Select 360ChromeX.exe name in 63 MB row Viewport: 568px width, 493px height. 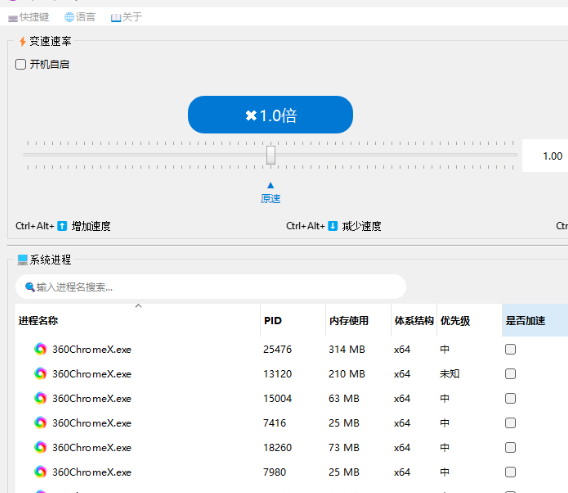(x=92, y=398)
